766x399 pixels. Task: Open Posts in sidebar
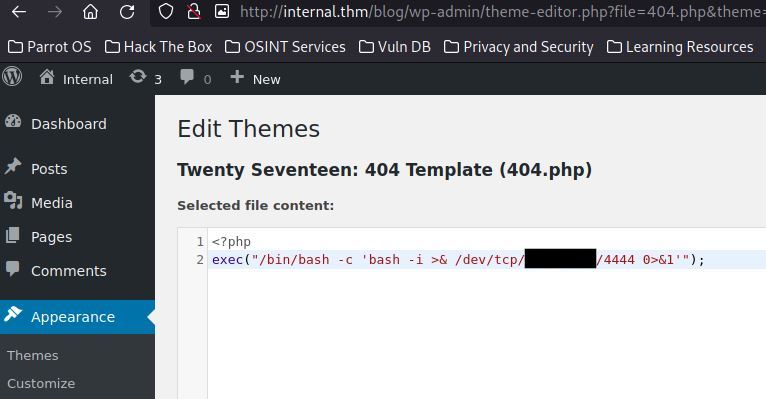click(x=49, y=169)
